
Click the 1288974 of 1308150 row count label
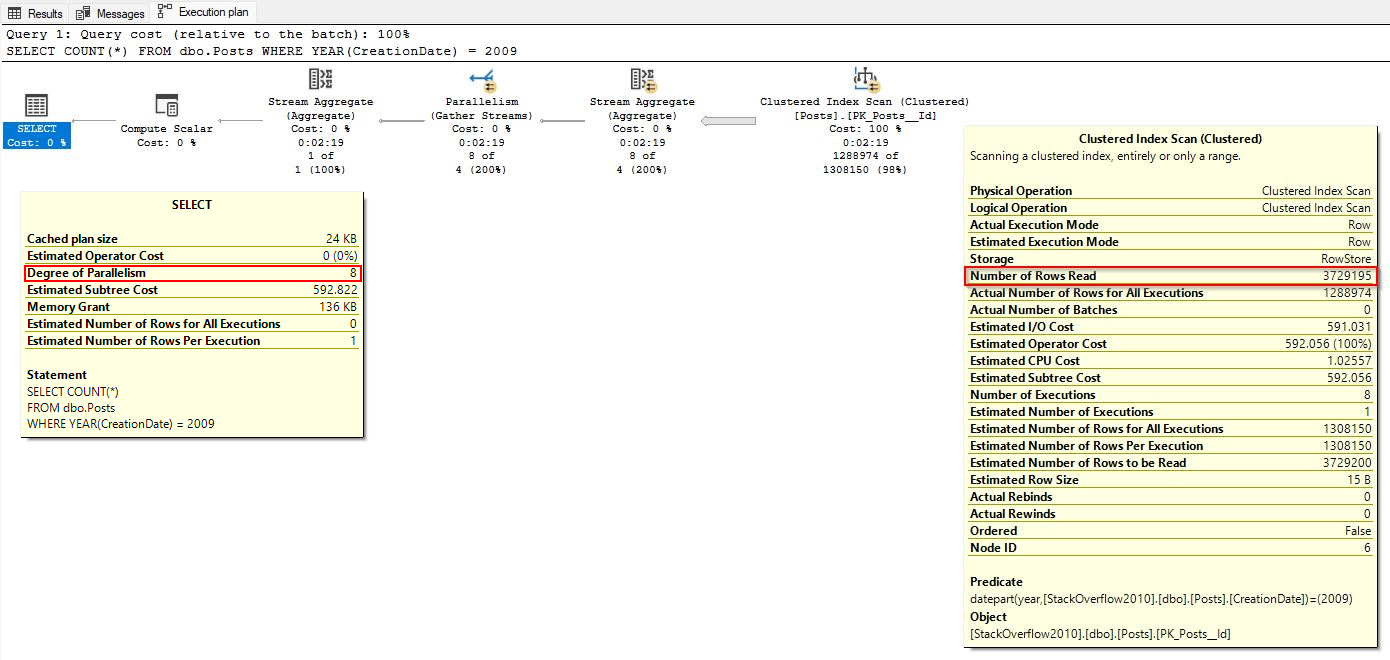pyautogui.click(x=865, y=163)
